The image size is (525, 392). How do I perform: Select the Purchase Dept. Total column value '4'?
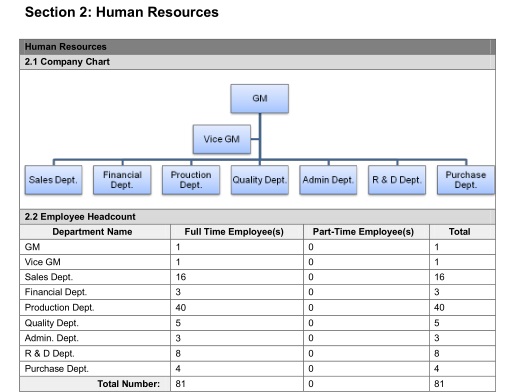(x=437, y=369)
